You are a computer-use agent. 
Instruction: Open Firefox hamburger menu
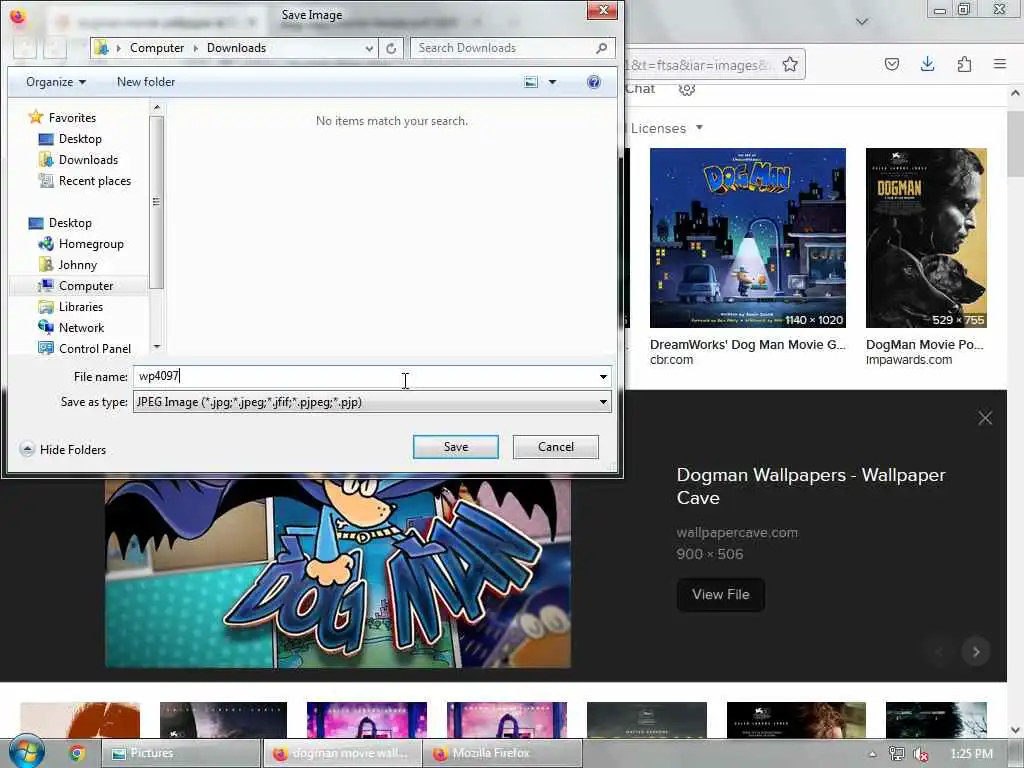pyautogui.click(x=999, y=64)
